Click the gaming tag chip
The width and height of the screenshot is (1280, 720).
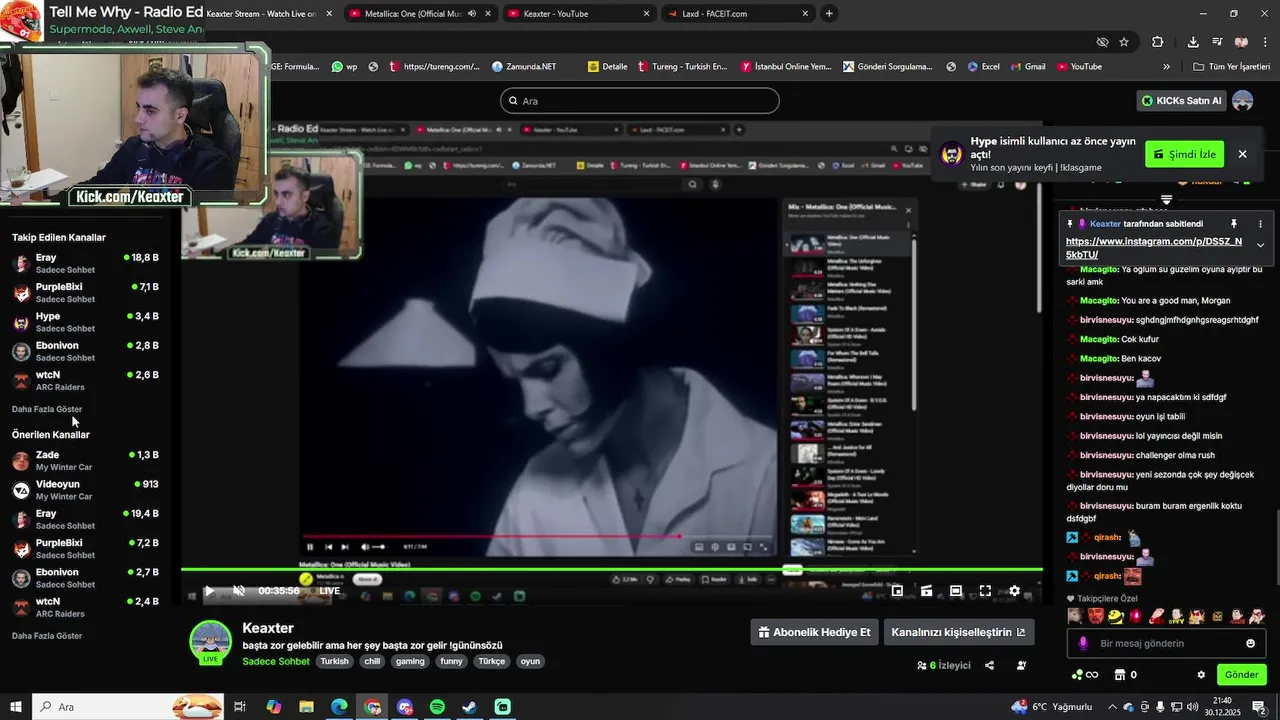(410, 661)
